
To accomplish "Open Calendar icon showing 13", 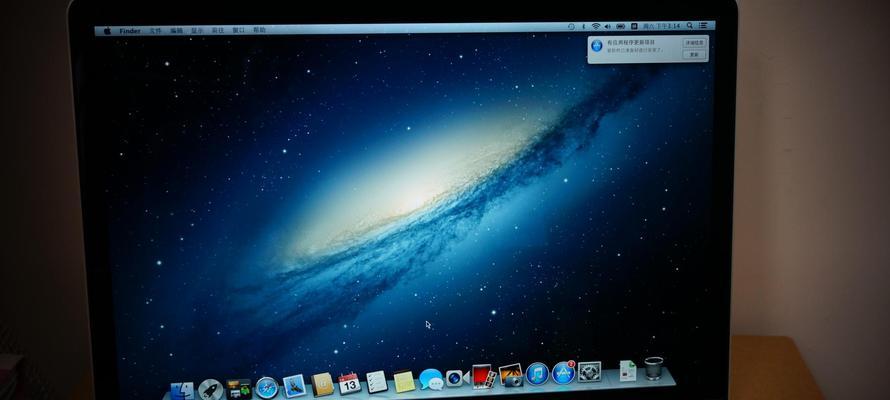I will 349,384.
